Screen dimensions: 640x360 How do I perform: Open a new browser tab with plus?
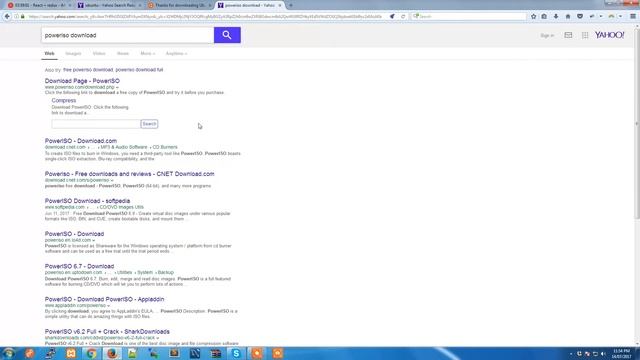point(291,5)
